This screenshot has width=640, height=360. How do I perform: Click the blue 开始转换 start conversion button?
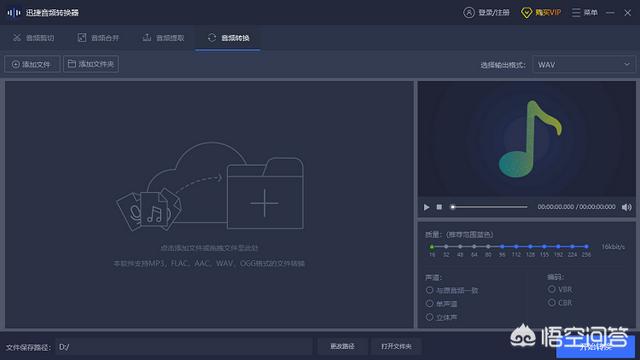tap(596, 347)
